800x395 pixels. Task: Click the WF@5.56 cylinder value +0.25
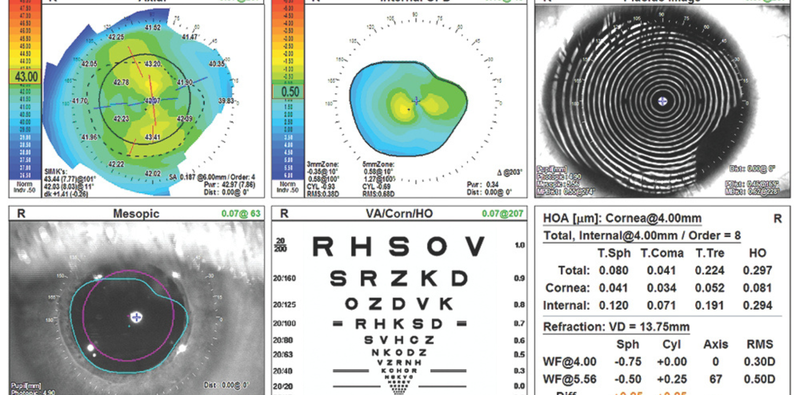tap(673, 380)
